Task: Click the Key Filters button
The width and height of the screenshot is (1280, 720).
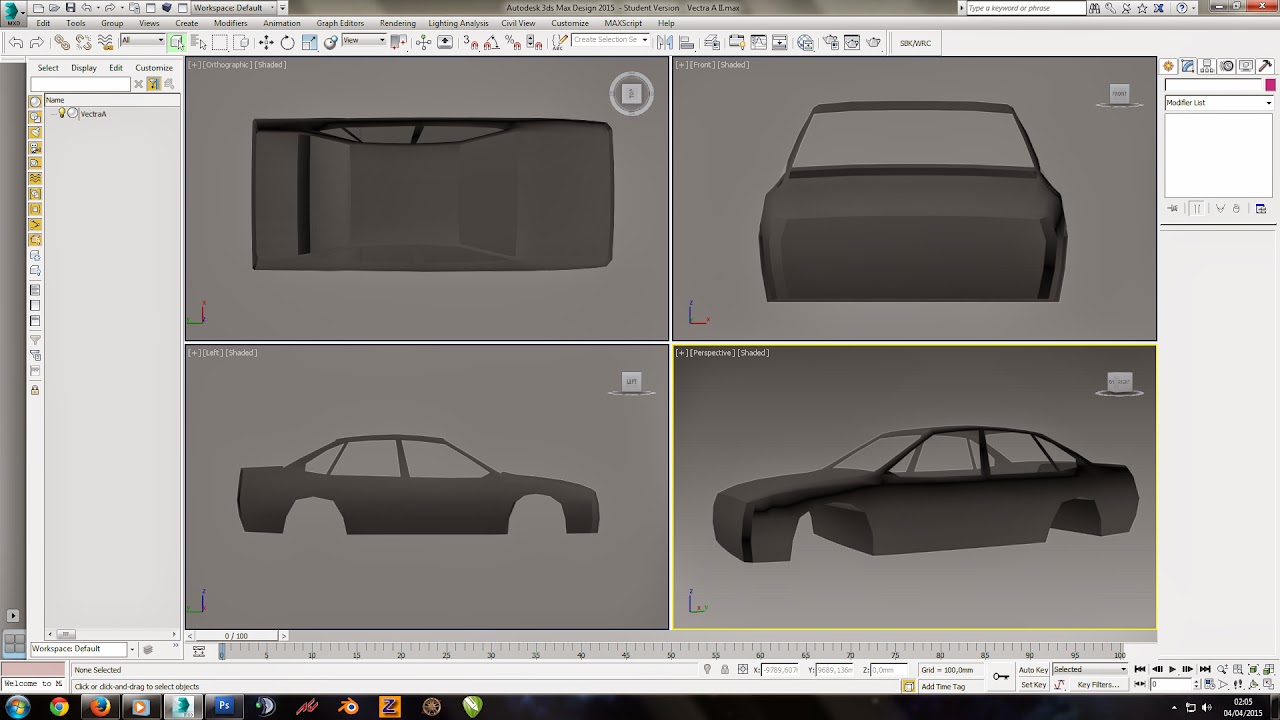Action: click(1097, 685)
